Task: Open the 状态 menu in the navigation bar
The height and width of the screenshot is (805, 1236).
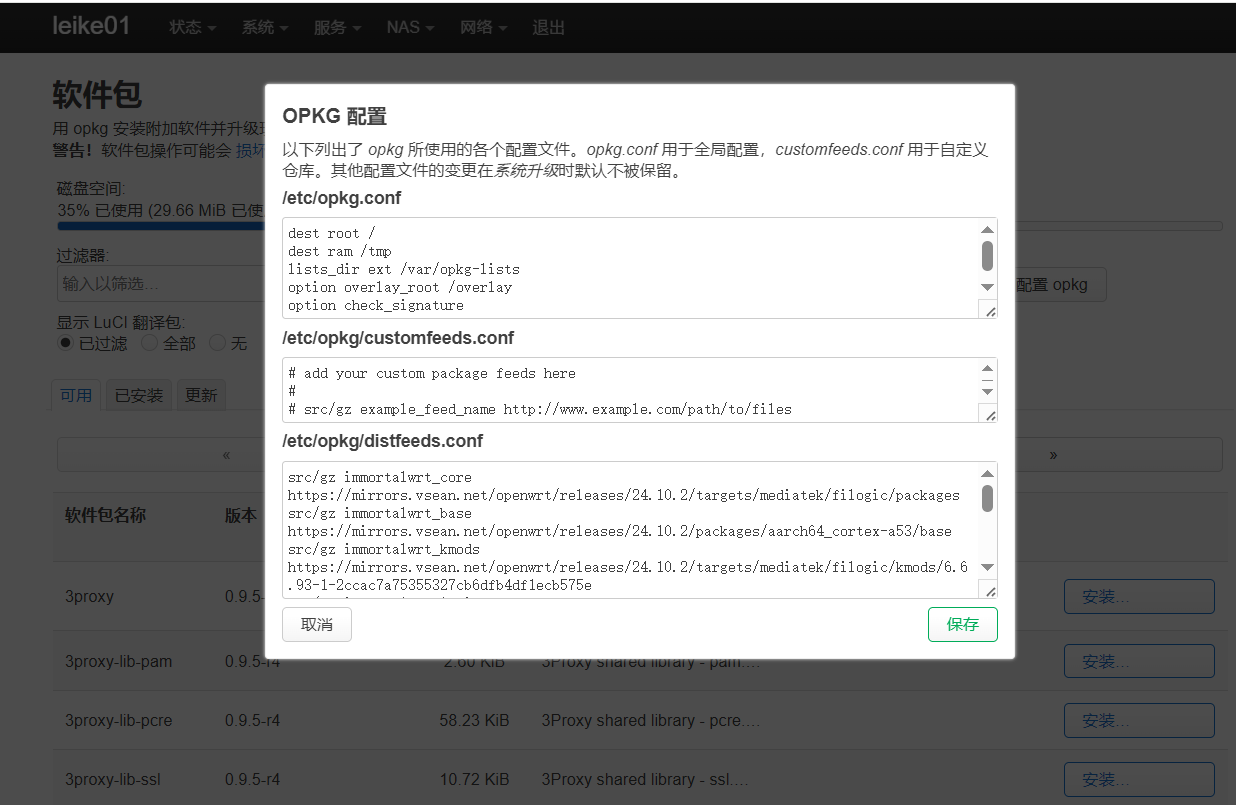Action: point(185,27)
